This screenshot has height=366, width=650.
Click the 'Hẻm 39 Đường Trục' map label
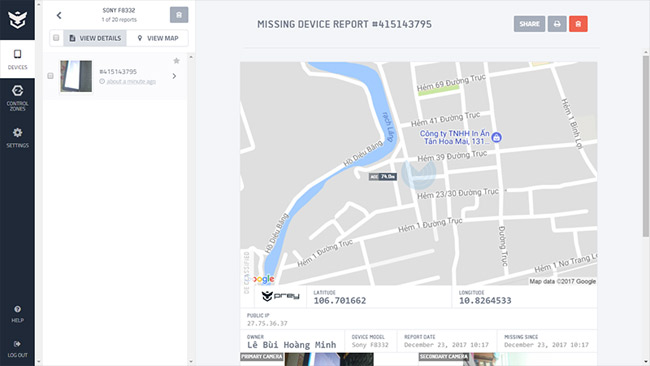click(452, 156)
